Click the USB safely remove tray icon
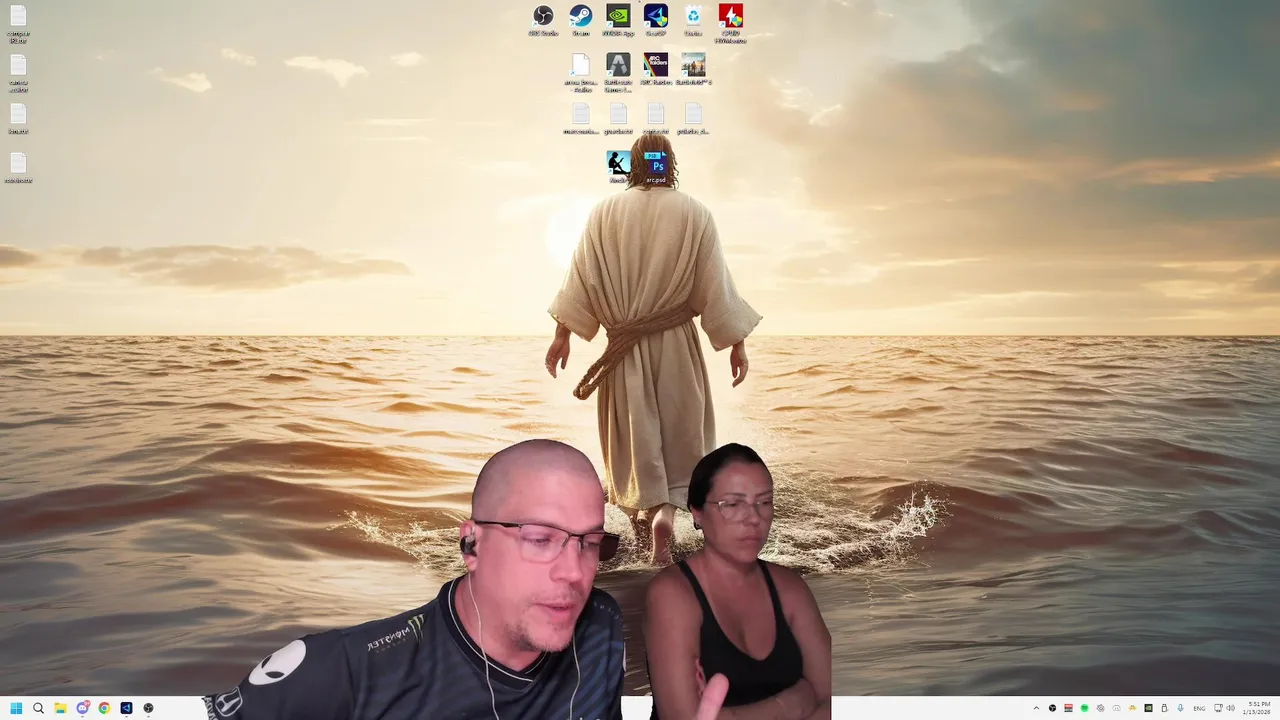The image size is (1280, 720). [1164, 708]
